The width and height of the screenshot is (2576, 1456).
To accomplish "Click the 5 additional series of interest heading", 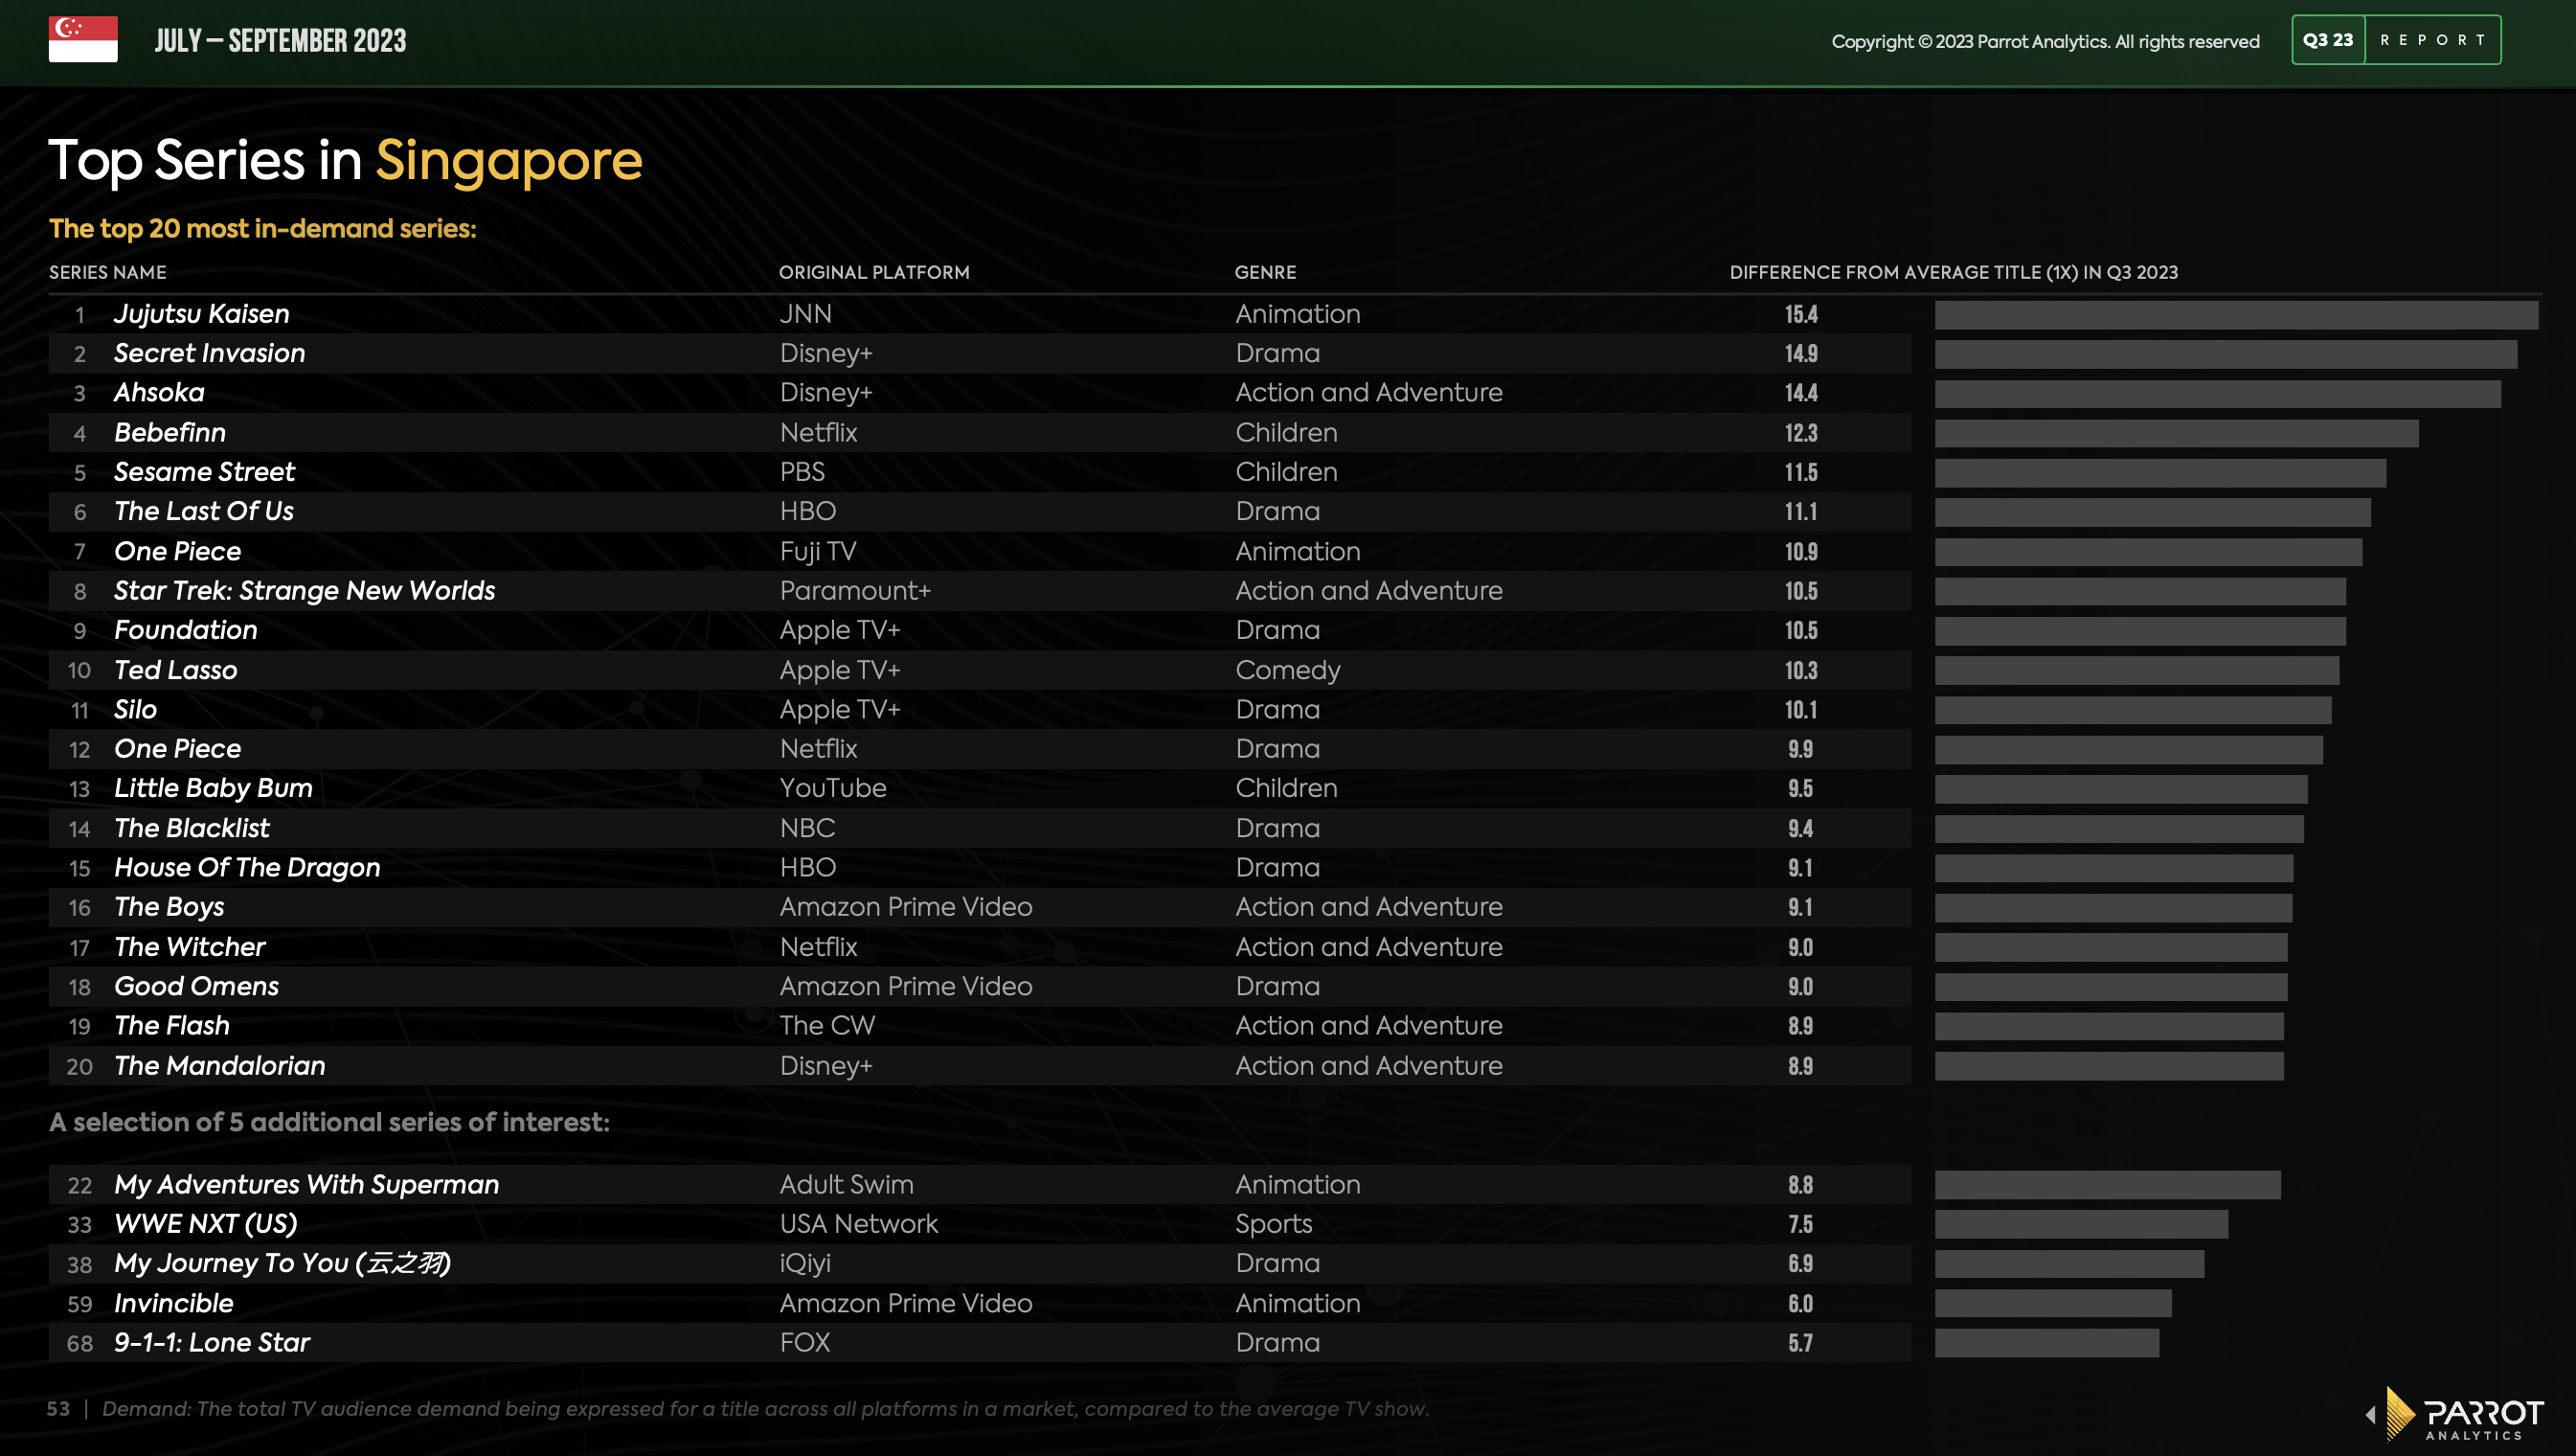I will 329,1122.
